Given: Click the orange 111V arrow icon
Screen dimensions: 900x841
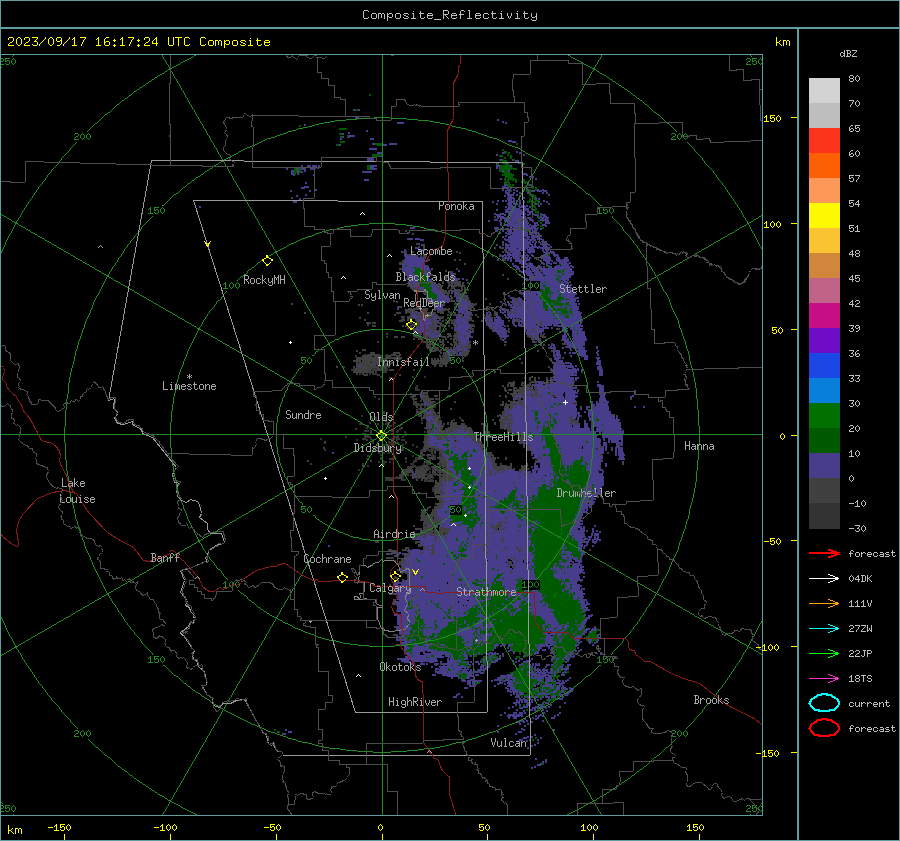Looking at the screenshot, I should 824,603.
